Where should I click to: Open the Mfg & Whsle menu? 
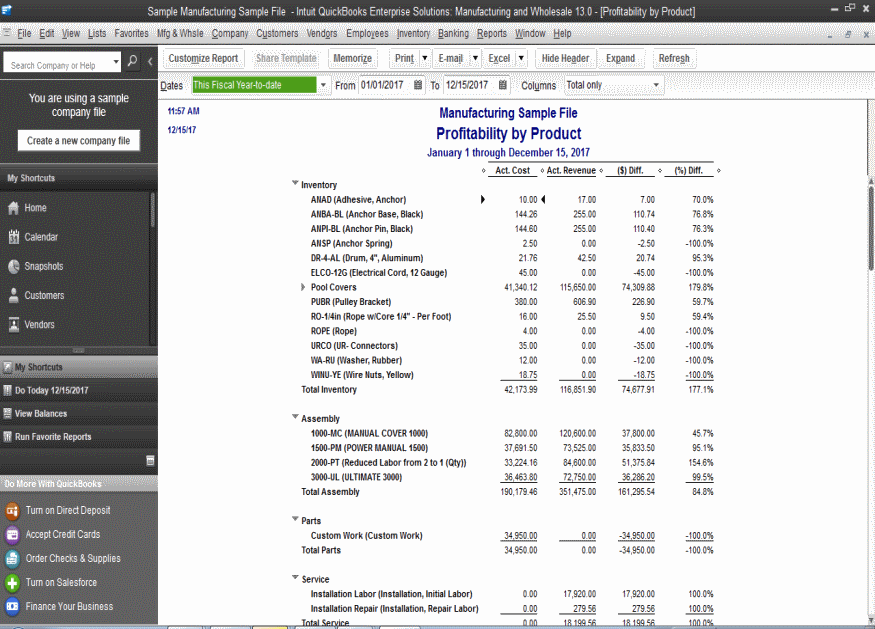click(x=180, y=33)
